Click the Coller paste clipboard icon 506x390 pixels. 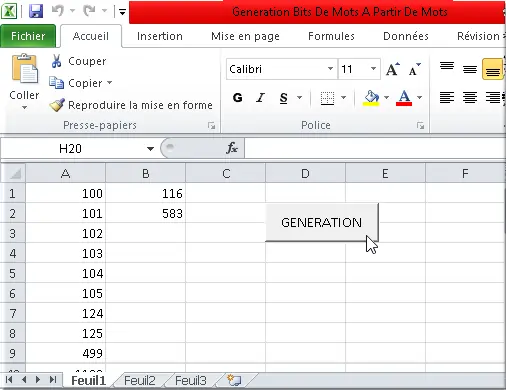[x=25, y=69]
